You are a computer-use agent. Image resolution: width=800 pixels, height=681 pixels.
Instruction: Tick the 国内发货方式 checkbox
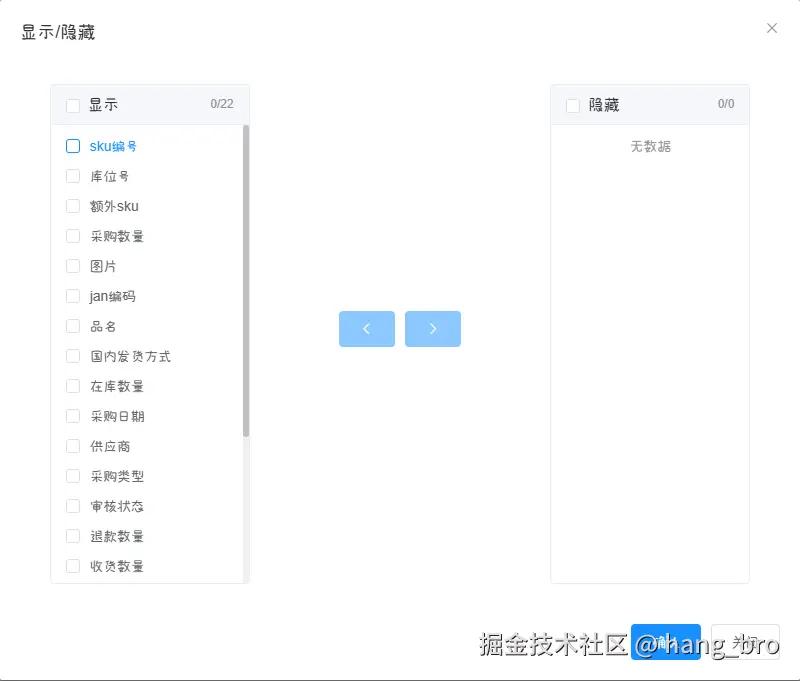coord(73,356)
